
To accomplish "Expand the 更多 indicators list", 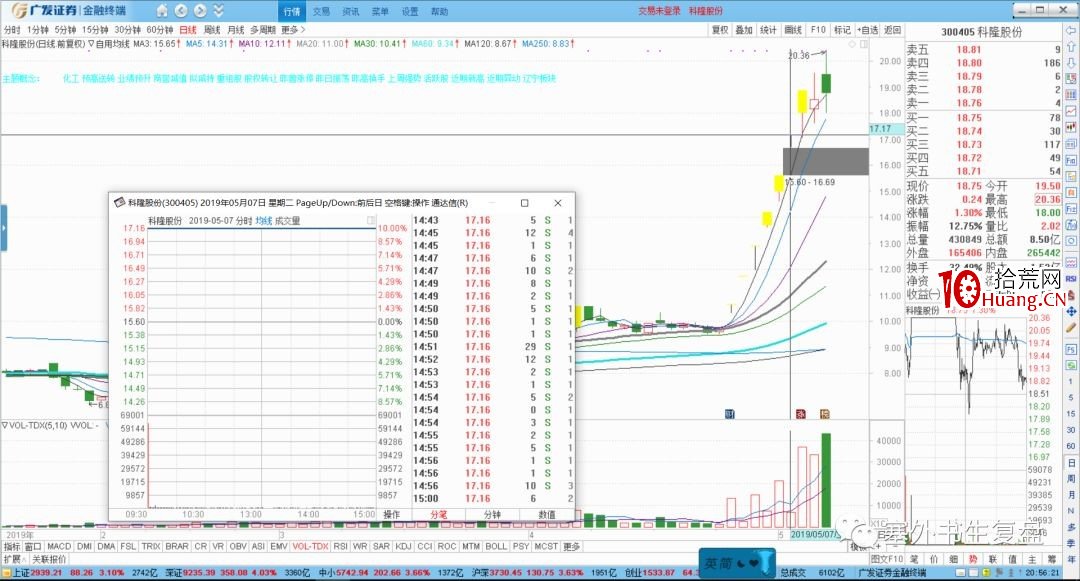I will click(572, 546).
